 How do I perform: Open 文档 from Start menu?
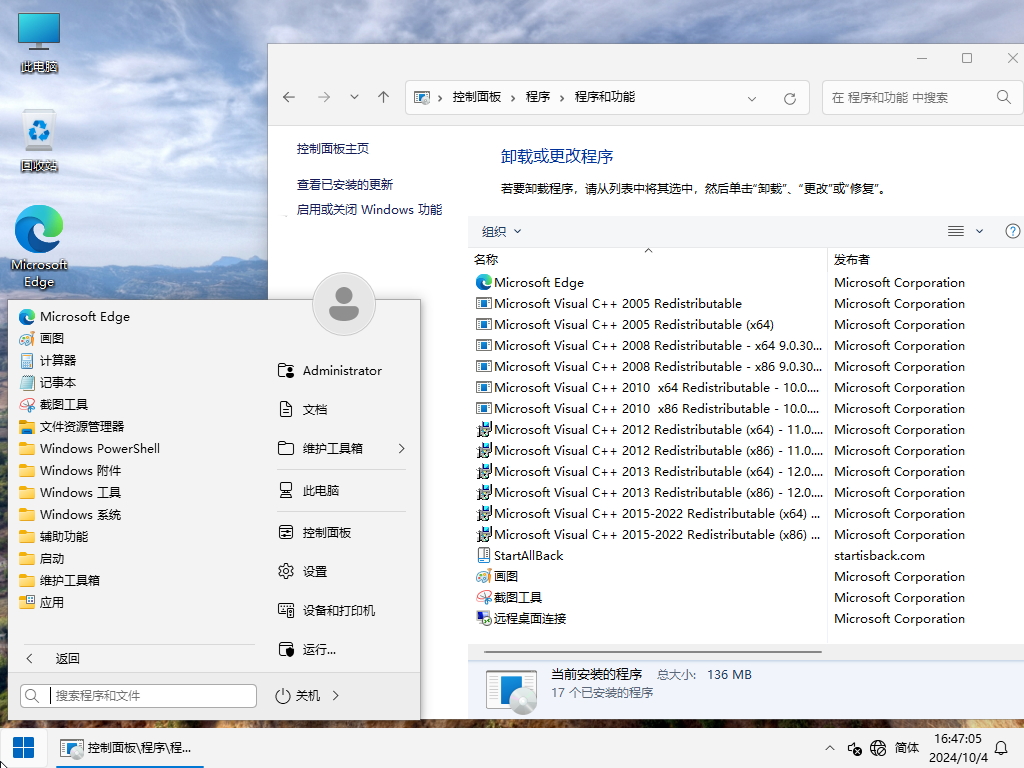pos(302,409)
